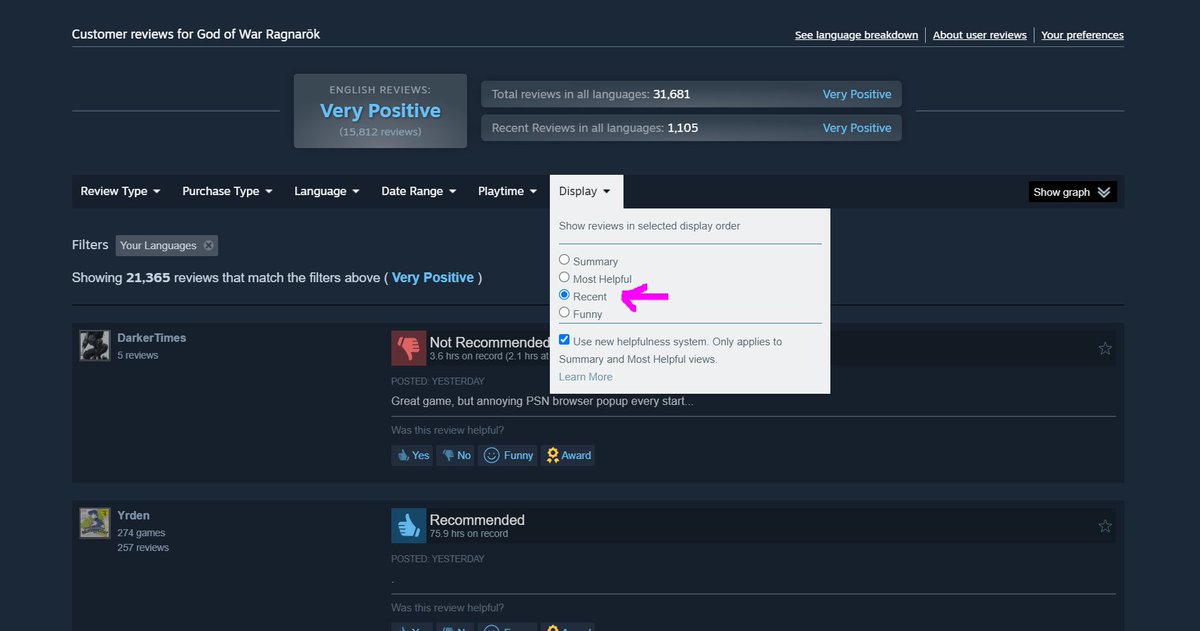1200x631 pixels.
Task: Click Yrden '257 reviews' text
Action: [143, 548]
